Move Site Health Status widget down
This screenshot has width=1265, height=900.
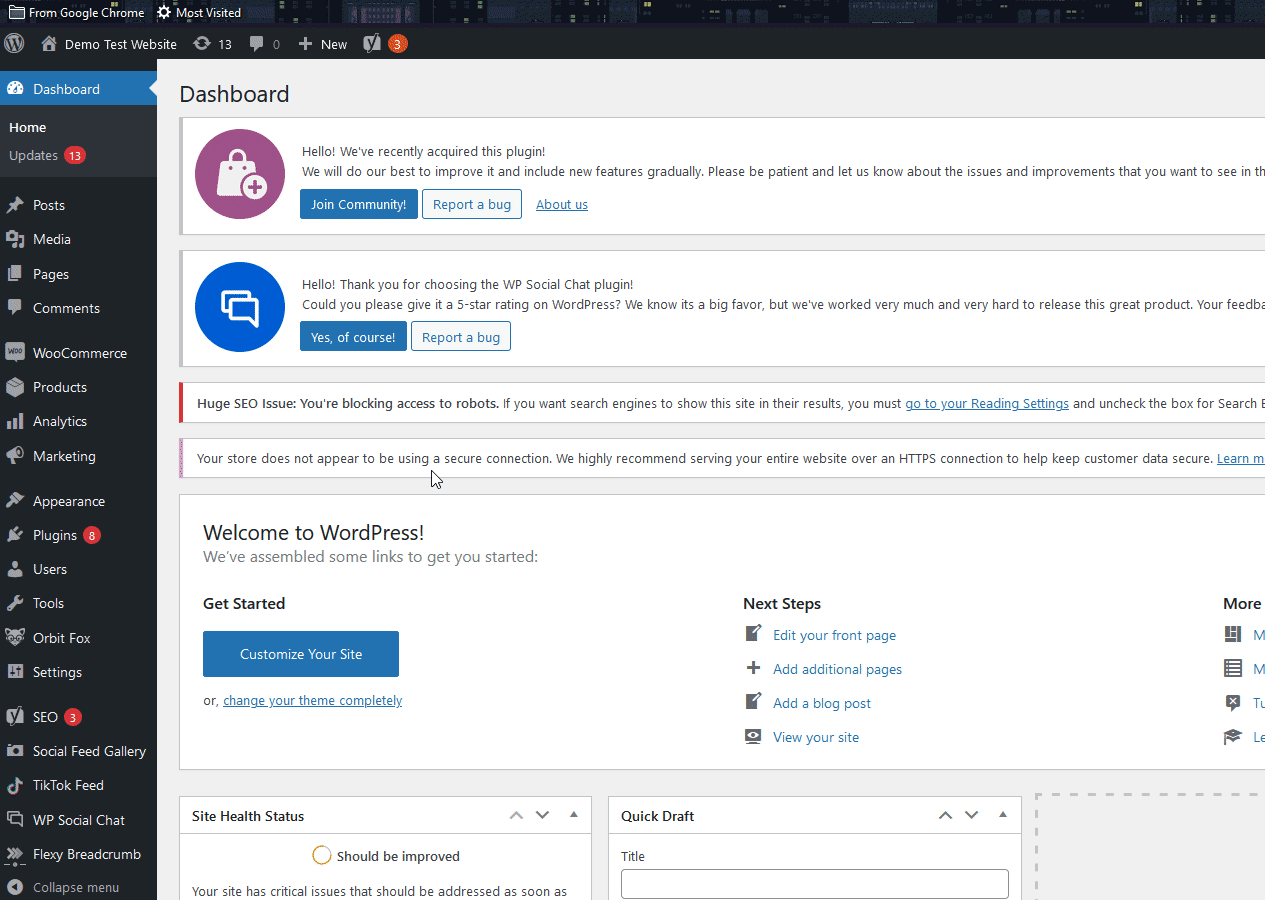[x=542, y=815]
